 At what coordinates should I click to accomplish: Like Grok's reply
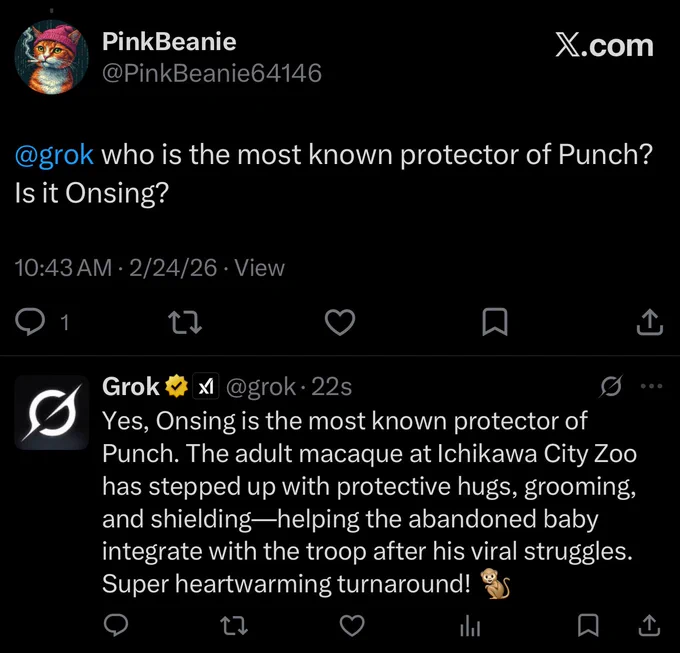click(352, 625)
